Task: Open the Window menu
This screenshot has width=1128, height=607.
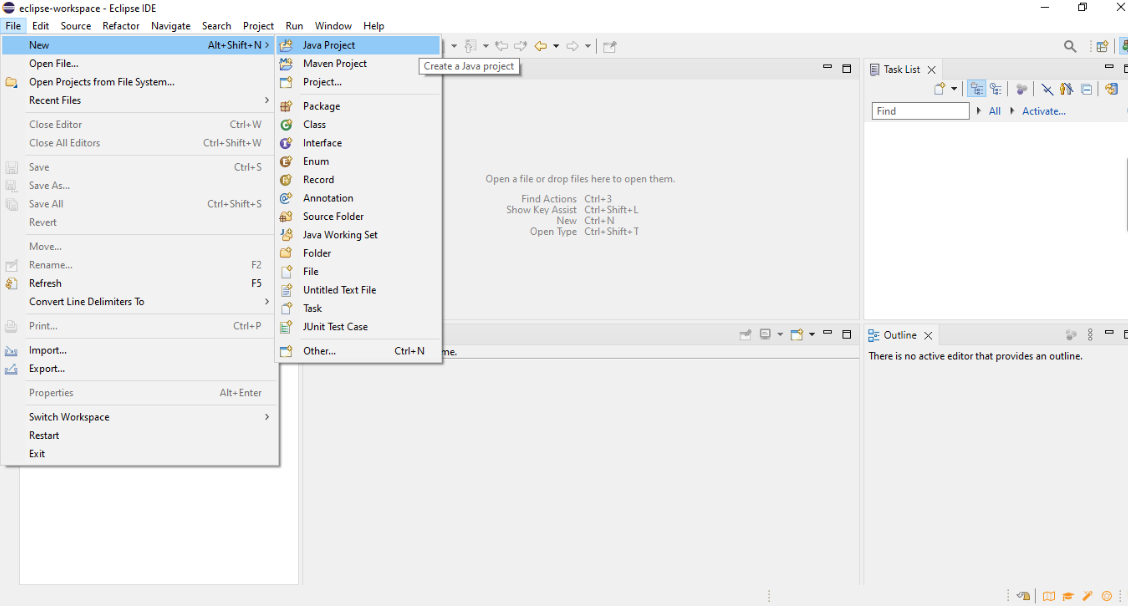Action: (x=333, y=25)
